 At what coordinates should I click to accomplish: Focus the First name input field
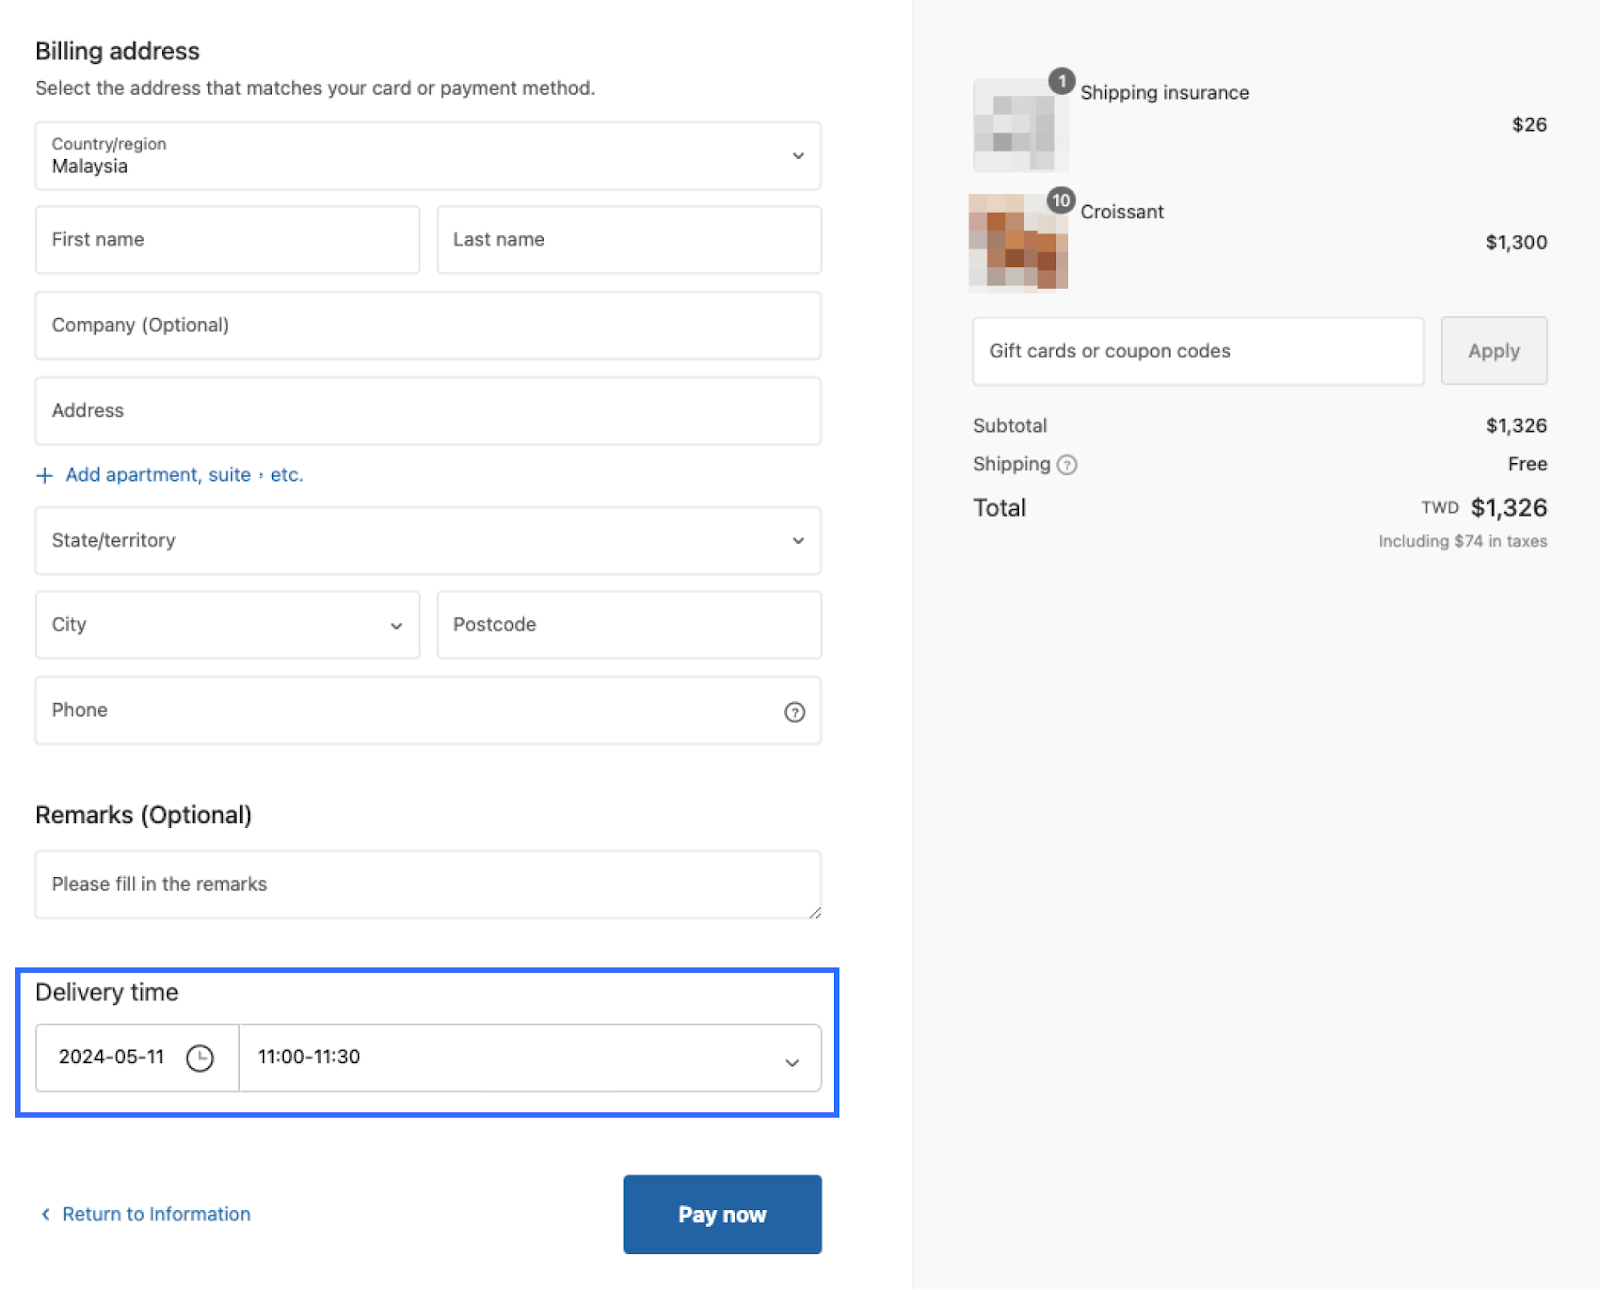pyautogui.click(x=227, y=240)
